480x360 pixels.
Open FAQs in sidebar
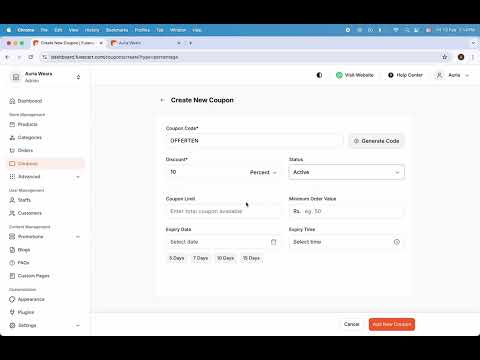tap(19, 263)
